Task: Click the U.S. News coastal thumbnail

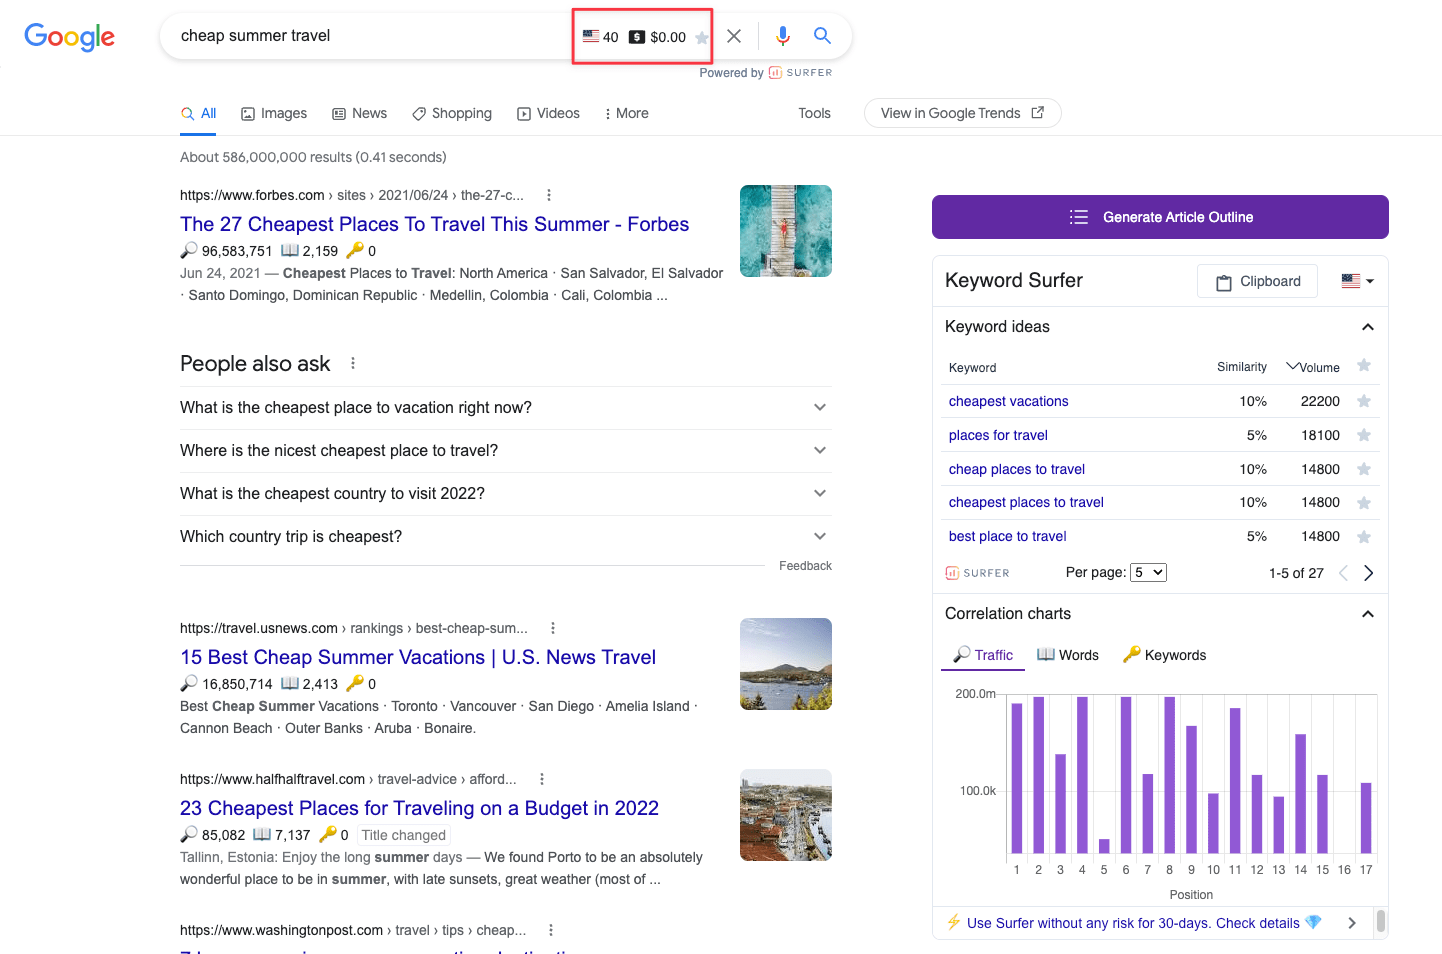Action: [786, 664]
